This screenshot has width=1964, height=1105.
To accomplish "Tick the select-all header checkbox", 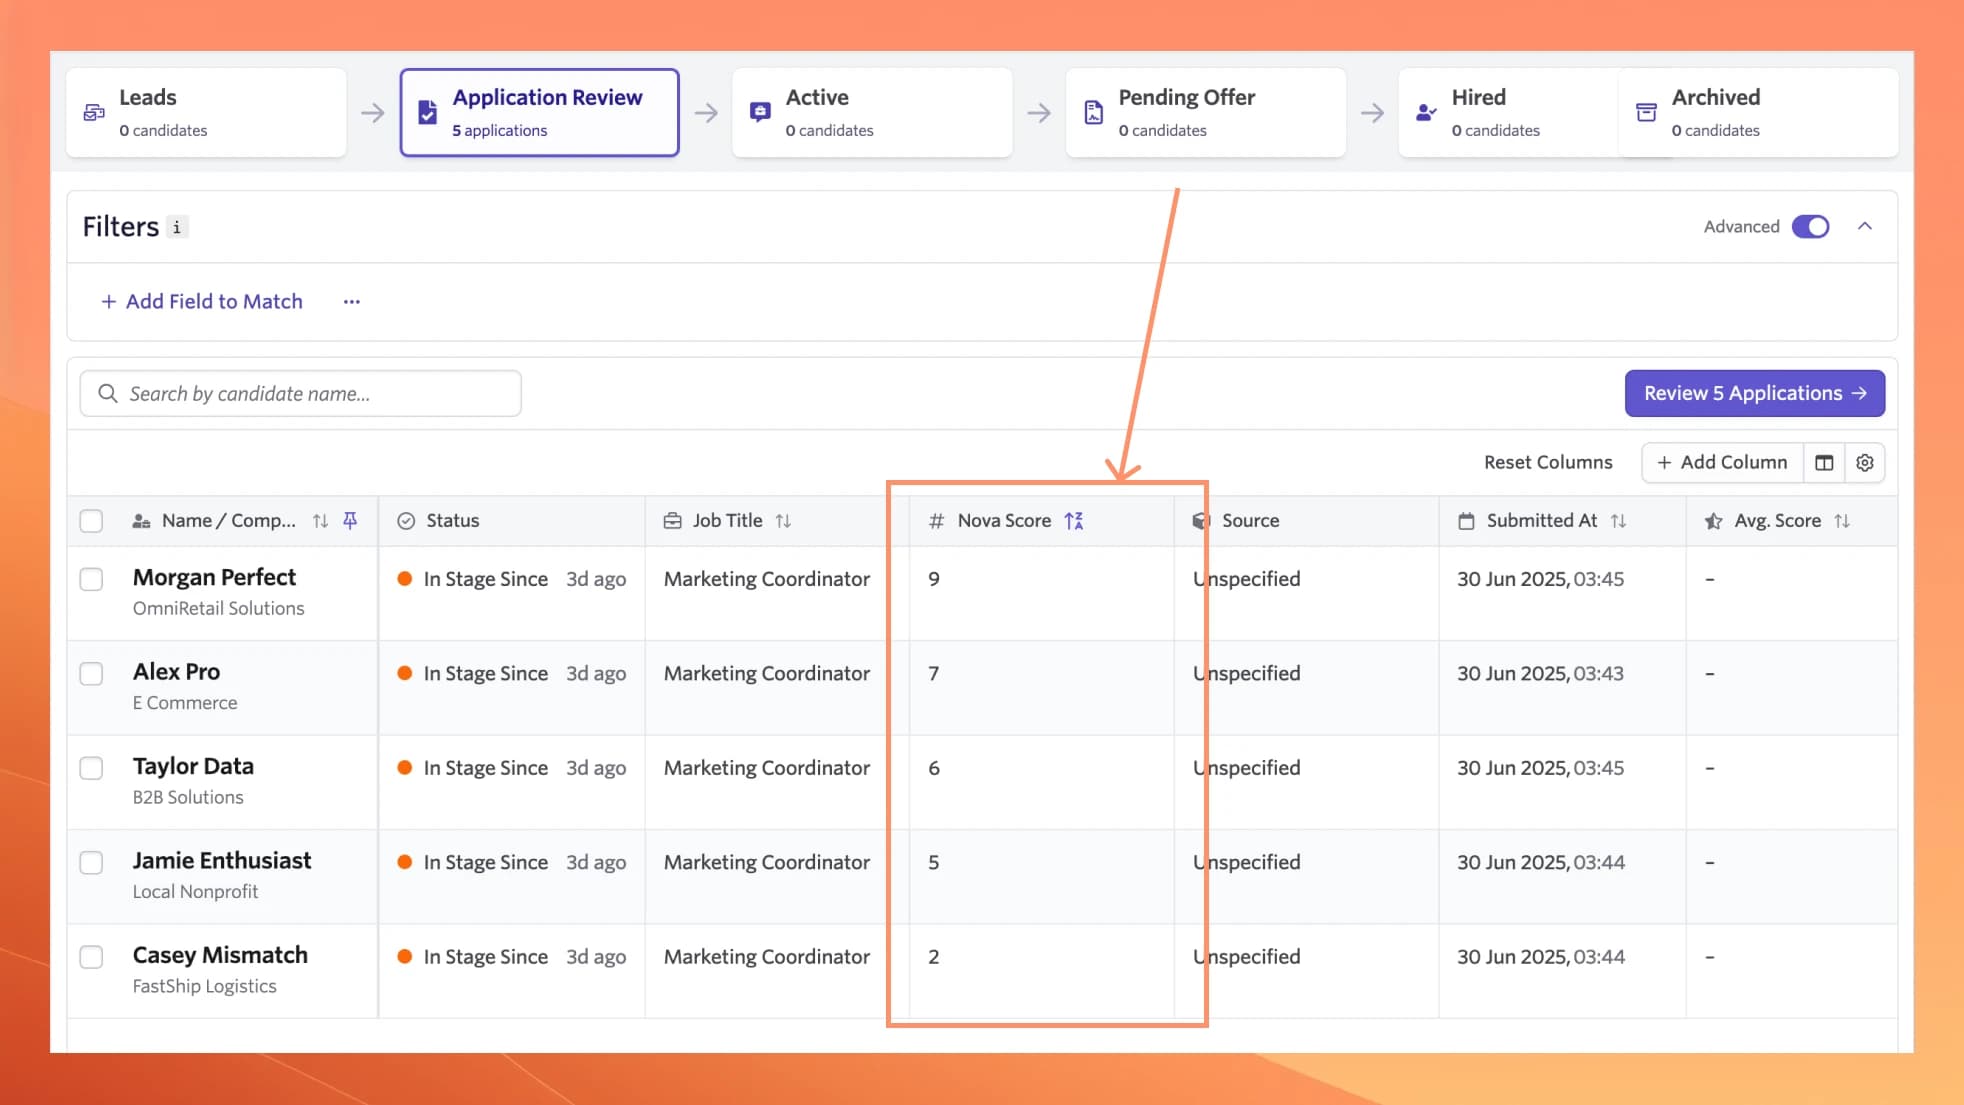I will click(91, 520).
